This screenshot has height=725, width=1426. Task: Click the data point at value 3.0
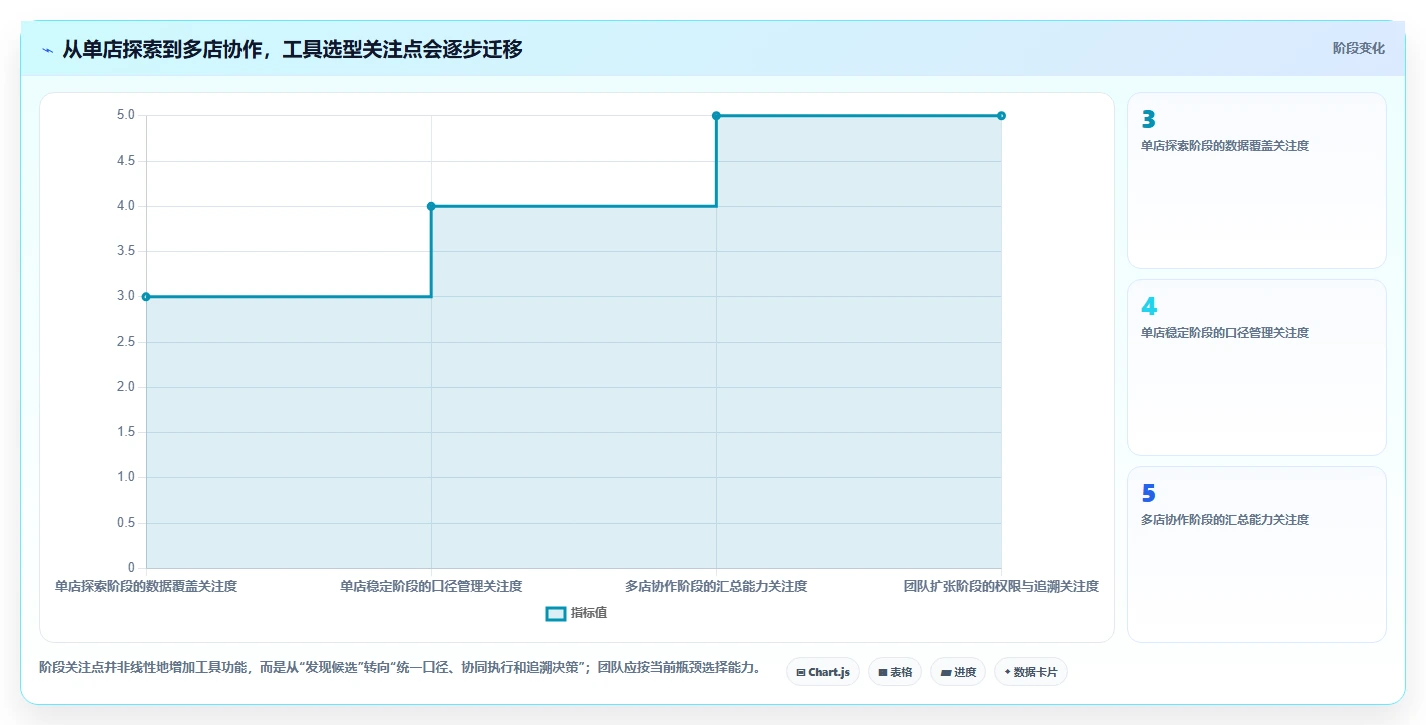click(x=146, y=297)
